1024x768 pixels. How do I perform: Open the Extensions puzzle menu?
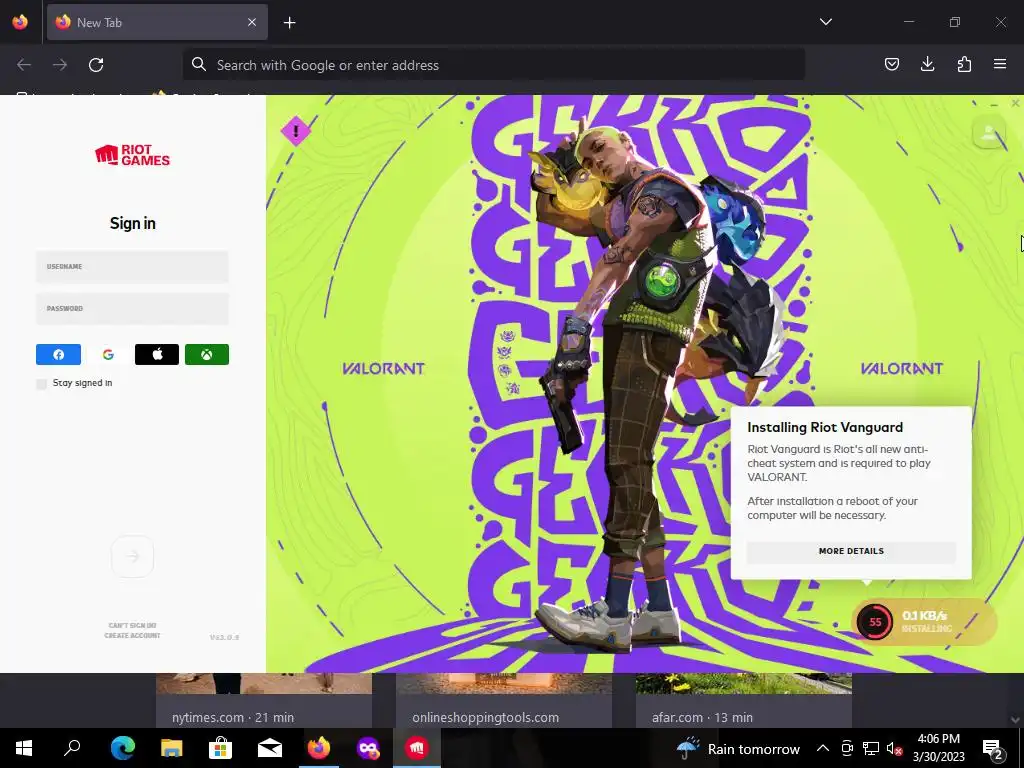pos(964,64)
